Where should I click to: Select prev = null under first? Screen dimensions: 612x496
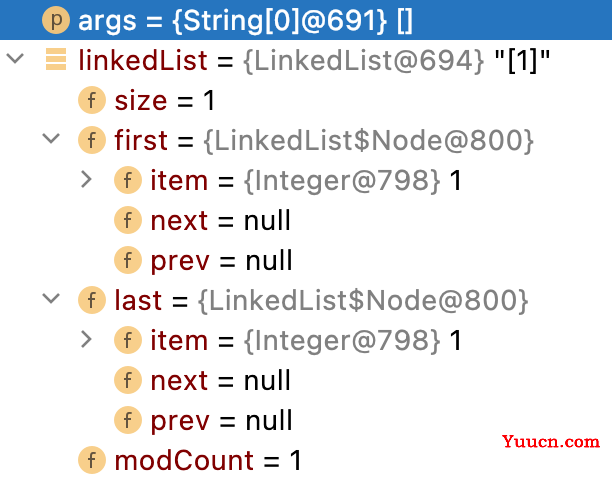[x=306, y=260]
